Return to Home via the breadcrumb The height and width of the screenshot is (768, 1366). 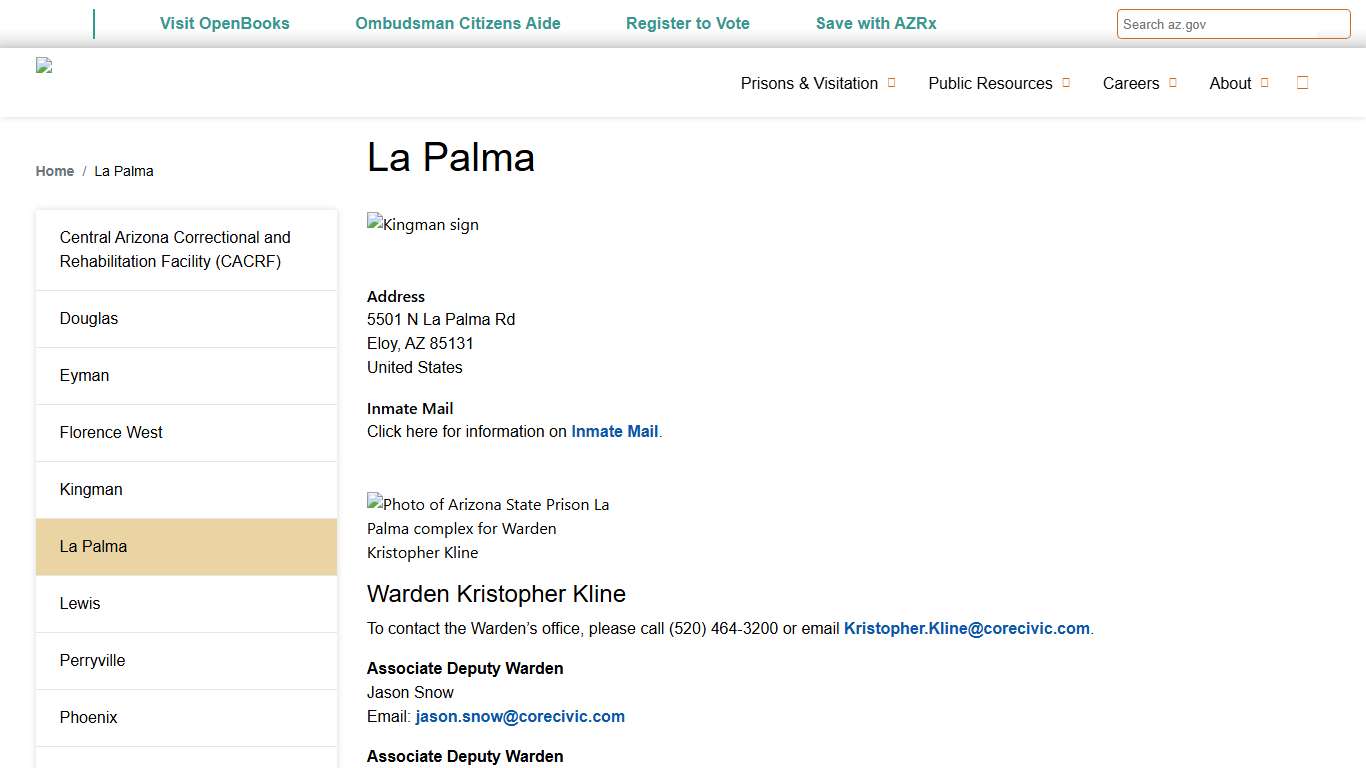click(x=55, y=171)
